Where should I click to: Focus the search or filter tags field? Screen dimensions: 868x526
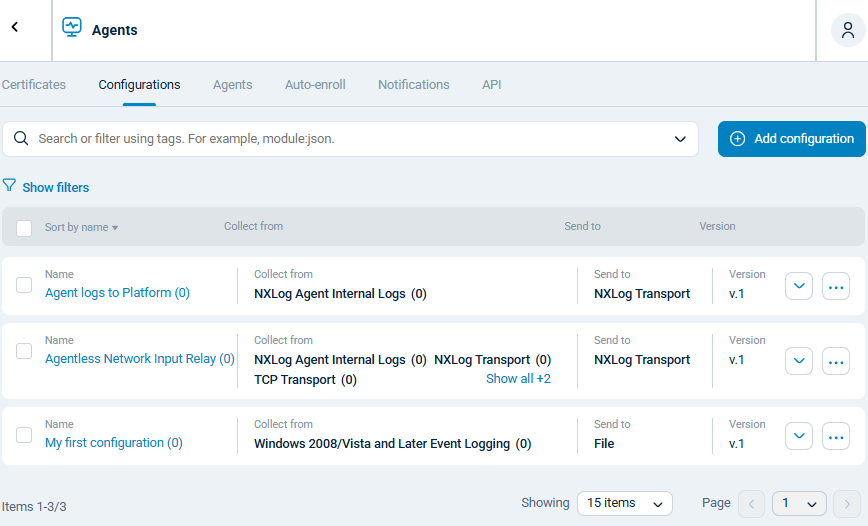click(x=350, y=139)
